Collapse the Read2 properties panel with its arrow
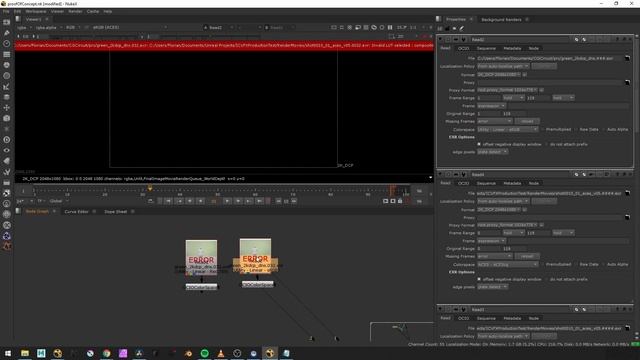Image resolution: width=640 pixels, height=360 pixels. (440, 40)
